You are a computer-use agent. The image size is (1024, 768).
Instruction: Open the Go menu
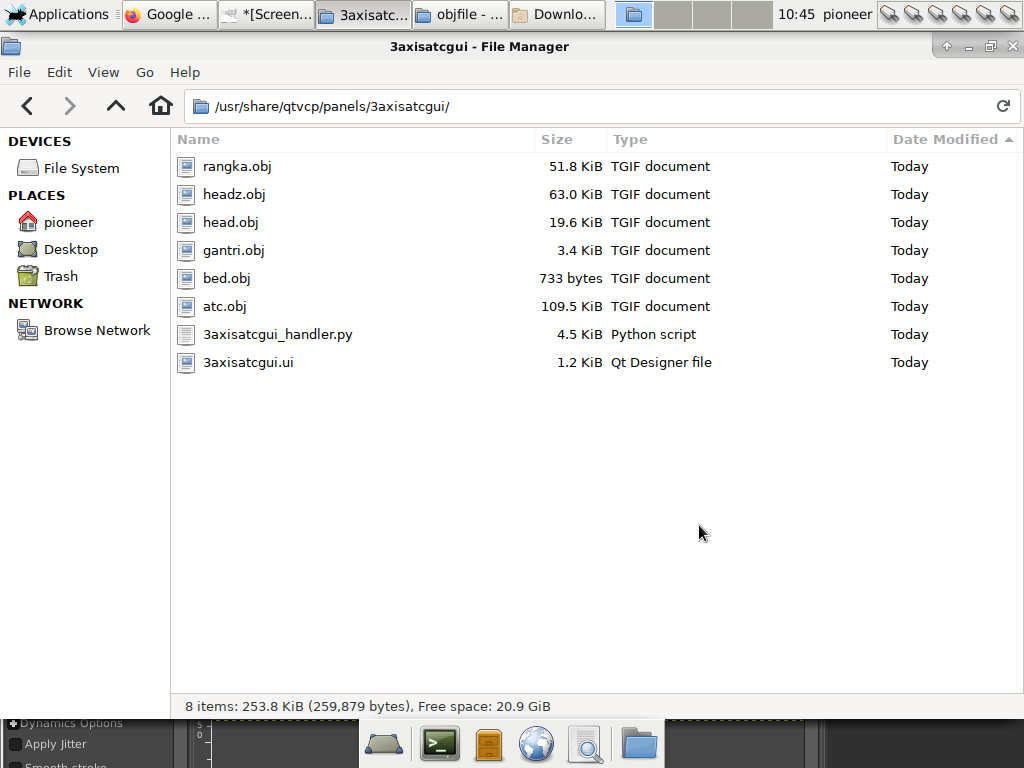coord(145,72)
